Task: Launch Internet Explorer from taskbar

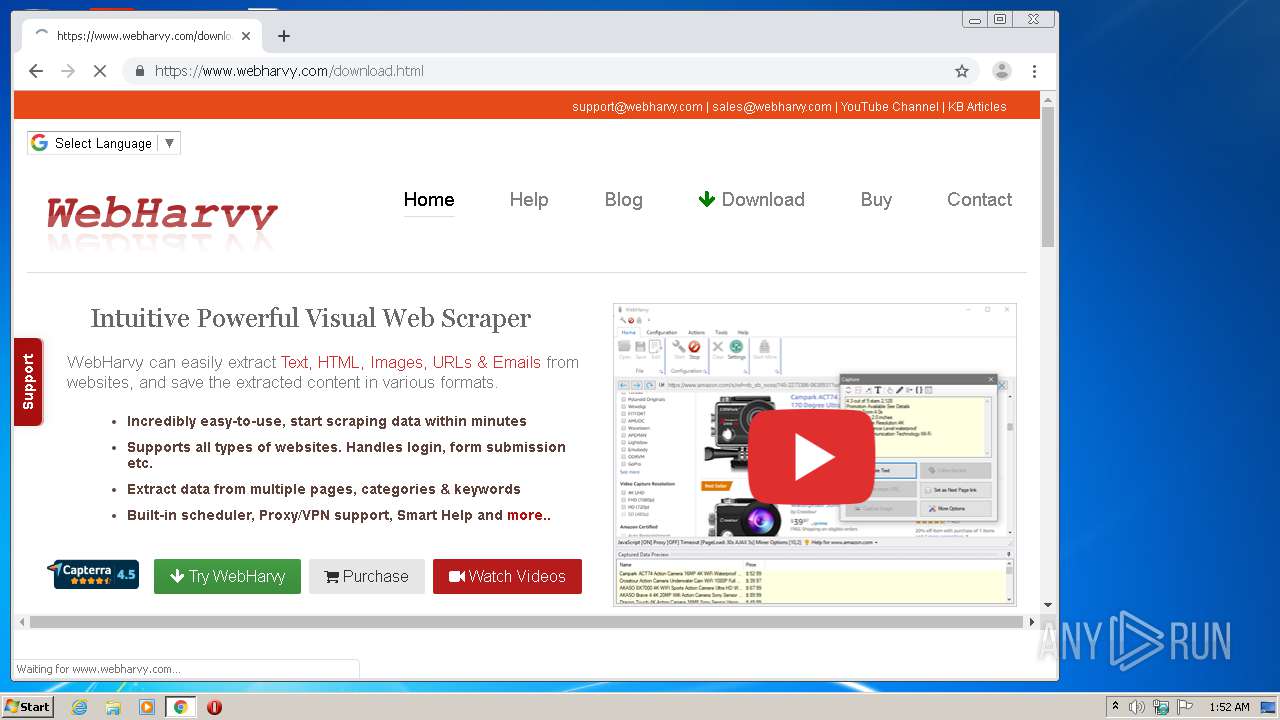Action: 80,707
